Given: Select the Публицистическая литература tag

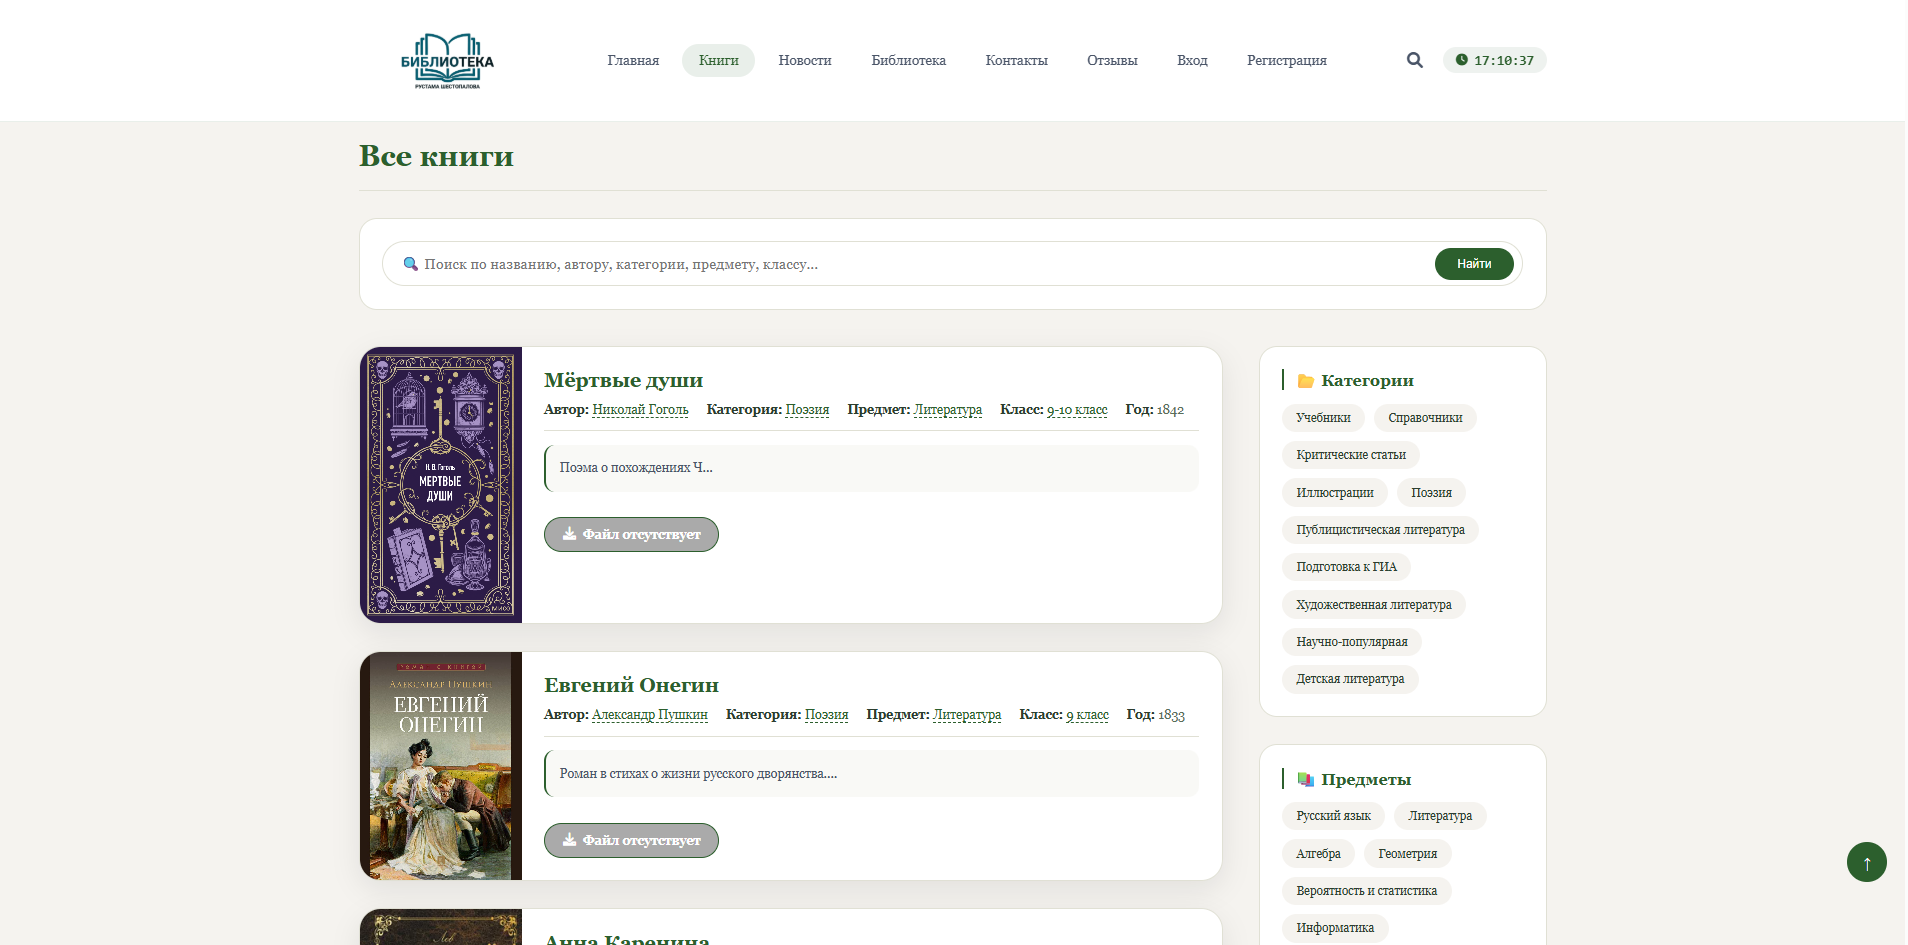Looking at the screenshot, I should pos(1380,530).
